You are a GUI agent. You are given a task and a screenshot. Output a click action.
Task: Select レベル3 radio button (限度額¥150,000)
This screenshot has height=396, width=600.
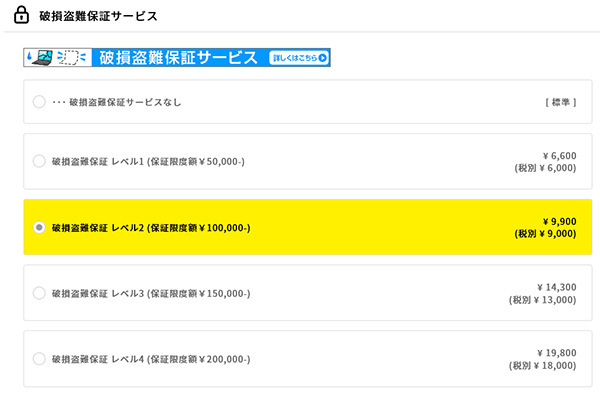coord(39,293)
